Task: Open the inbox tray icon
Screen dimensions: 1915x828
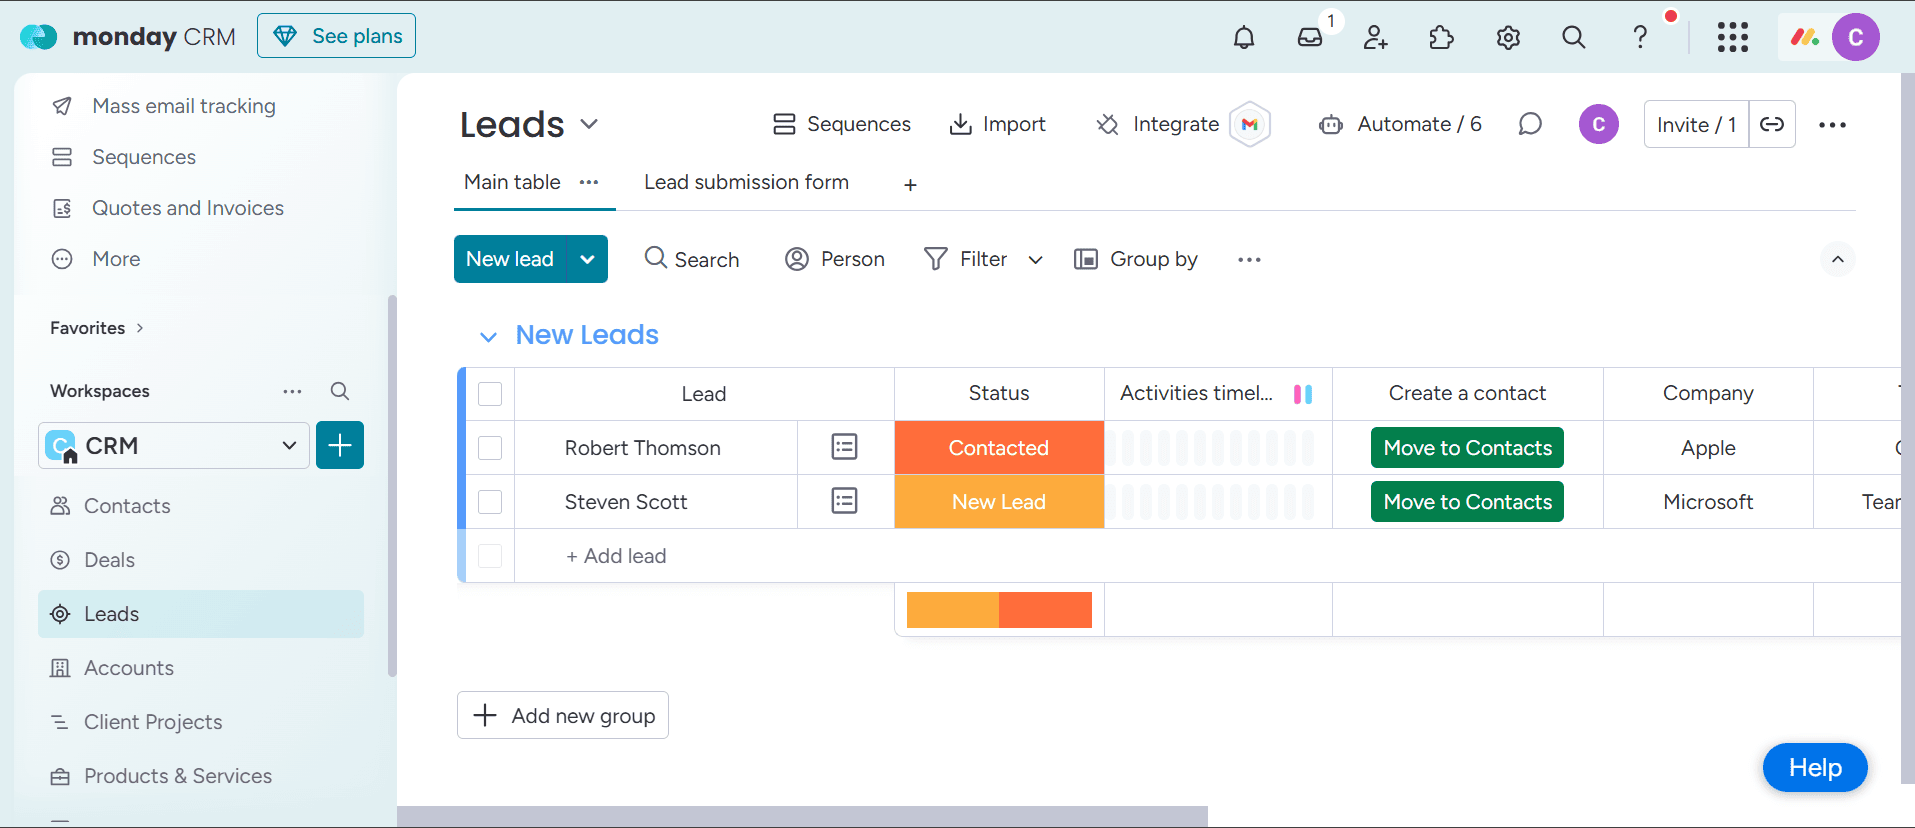Action: pos(1309,38)
